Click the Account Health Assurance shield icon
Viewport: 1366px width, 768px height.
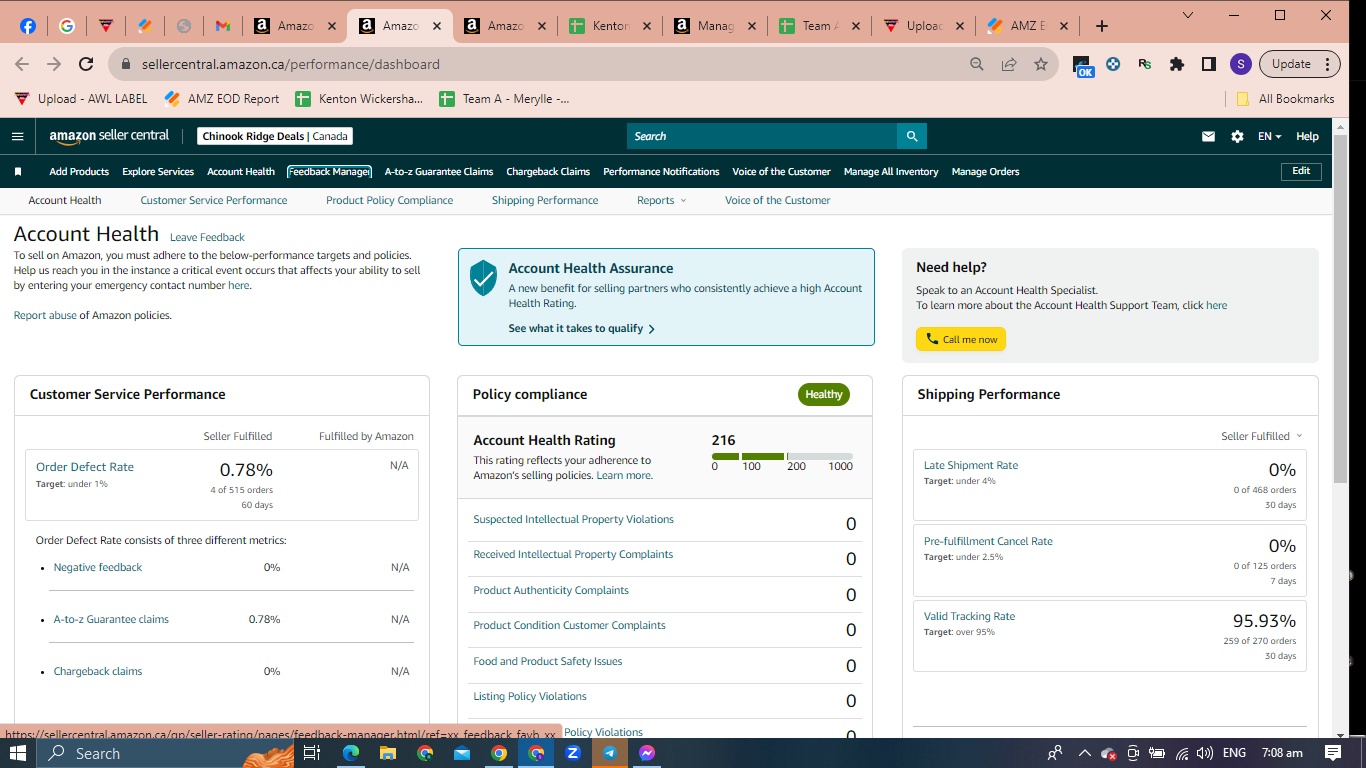483,278
